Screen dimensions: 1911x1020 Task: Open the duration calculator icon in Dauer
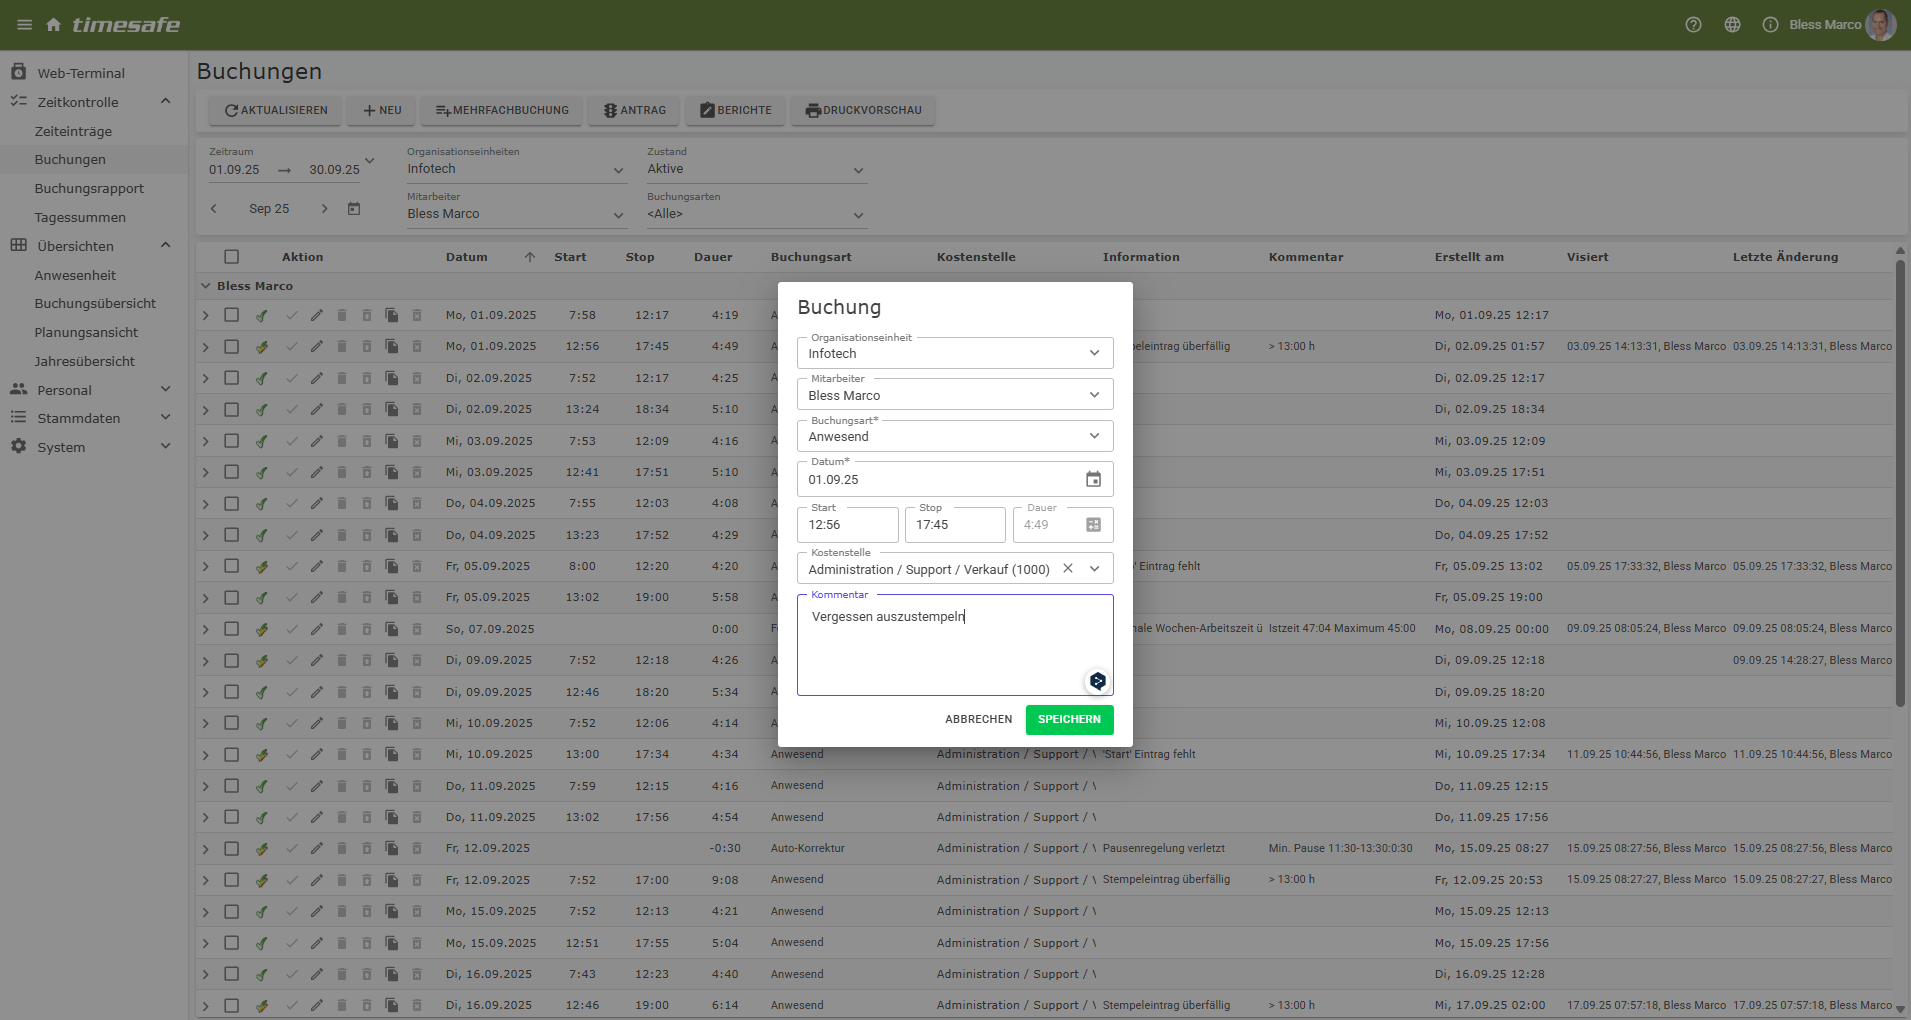point(1093,525)
